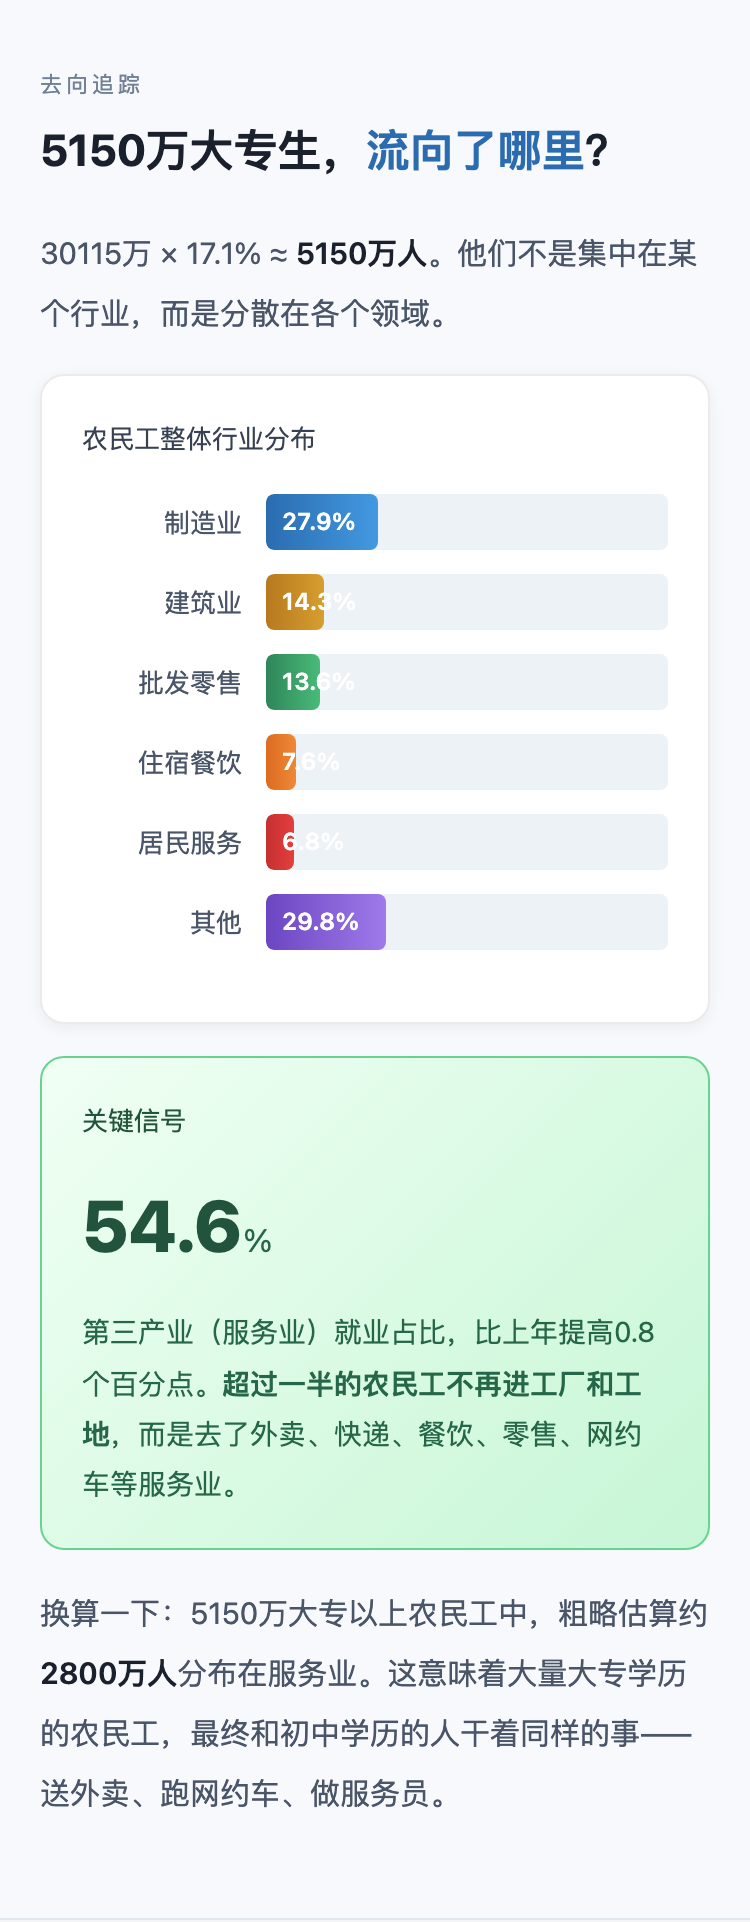750x1922 pixels.
Task: Click the blue manufacturing 27.9% bar
Action: 321,522
